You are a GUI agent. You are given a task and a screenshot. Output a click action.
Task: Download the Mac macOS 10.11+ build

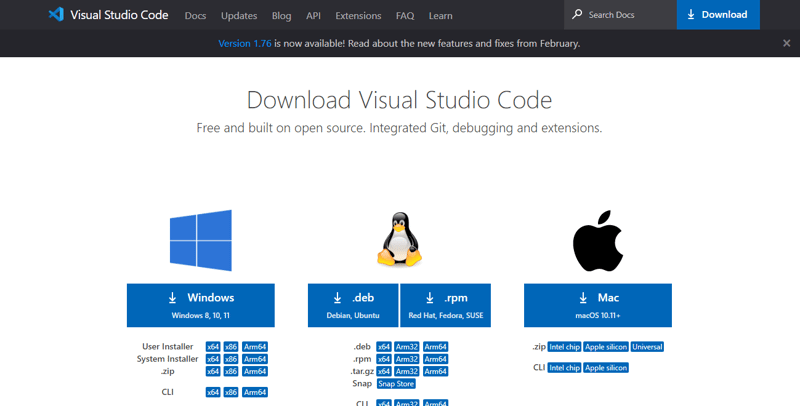(x=598, y=304)
